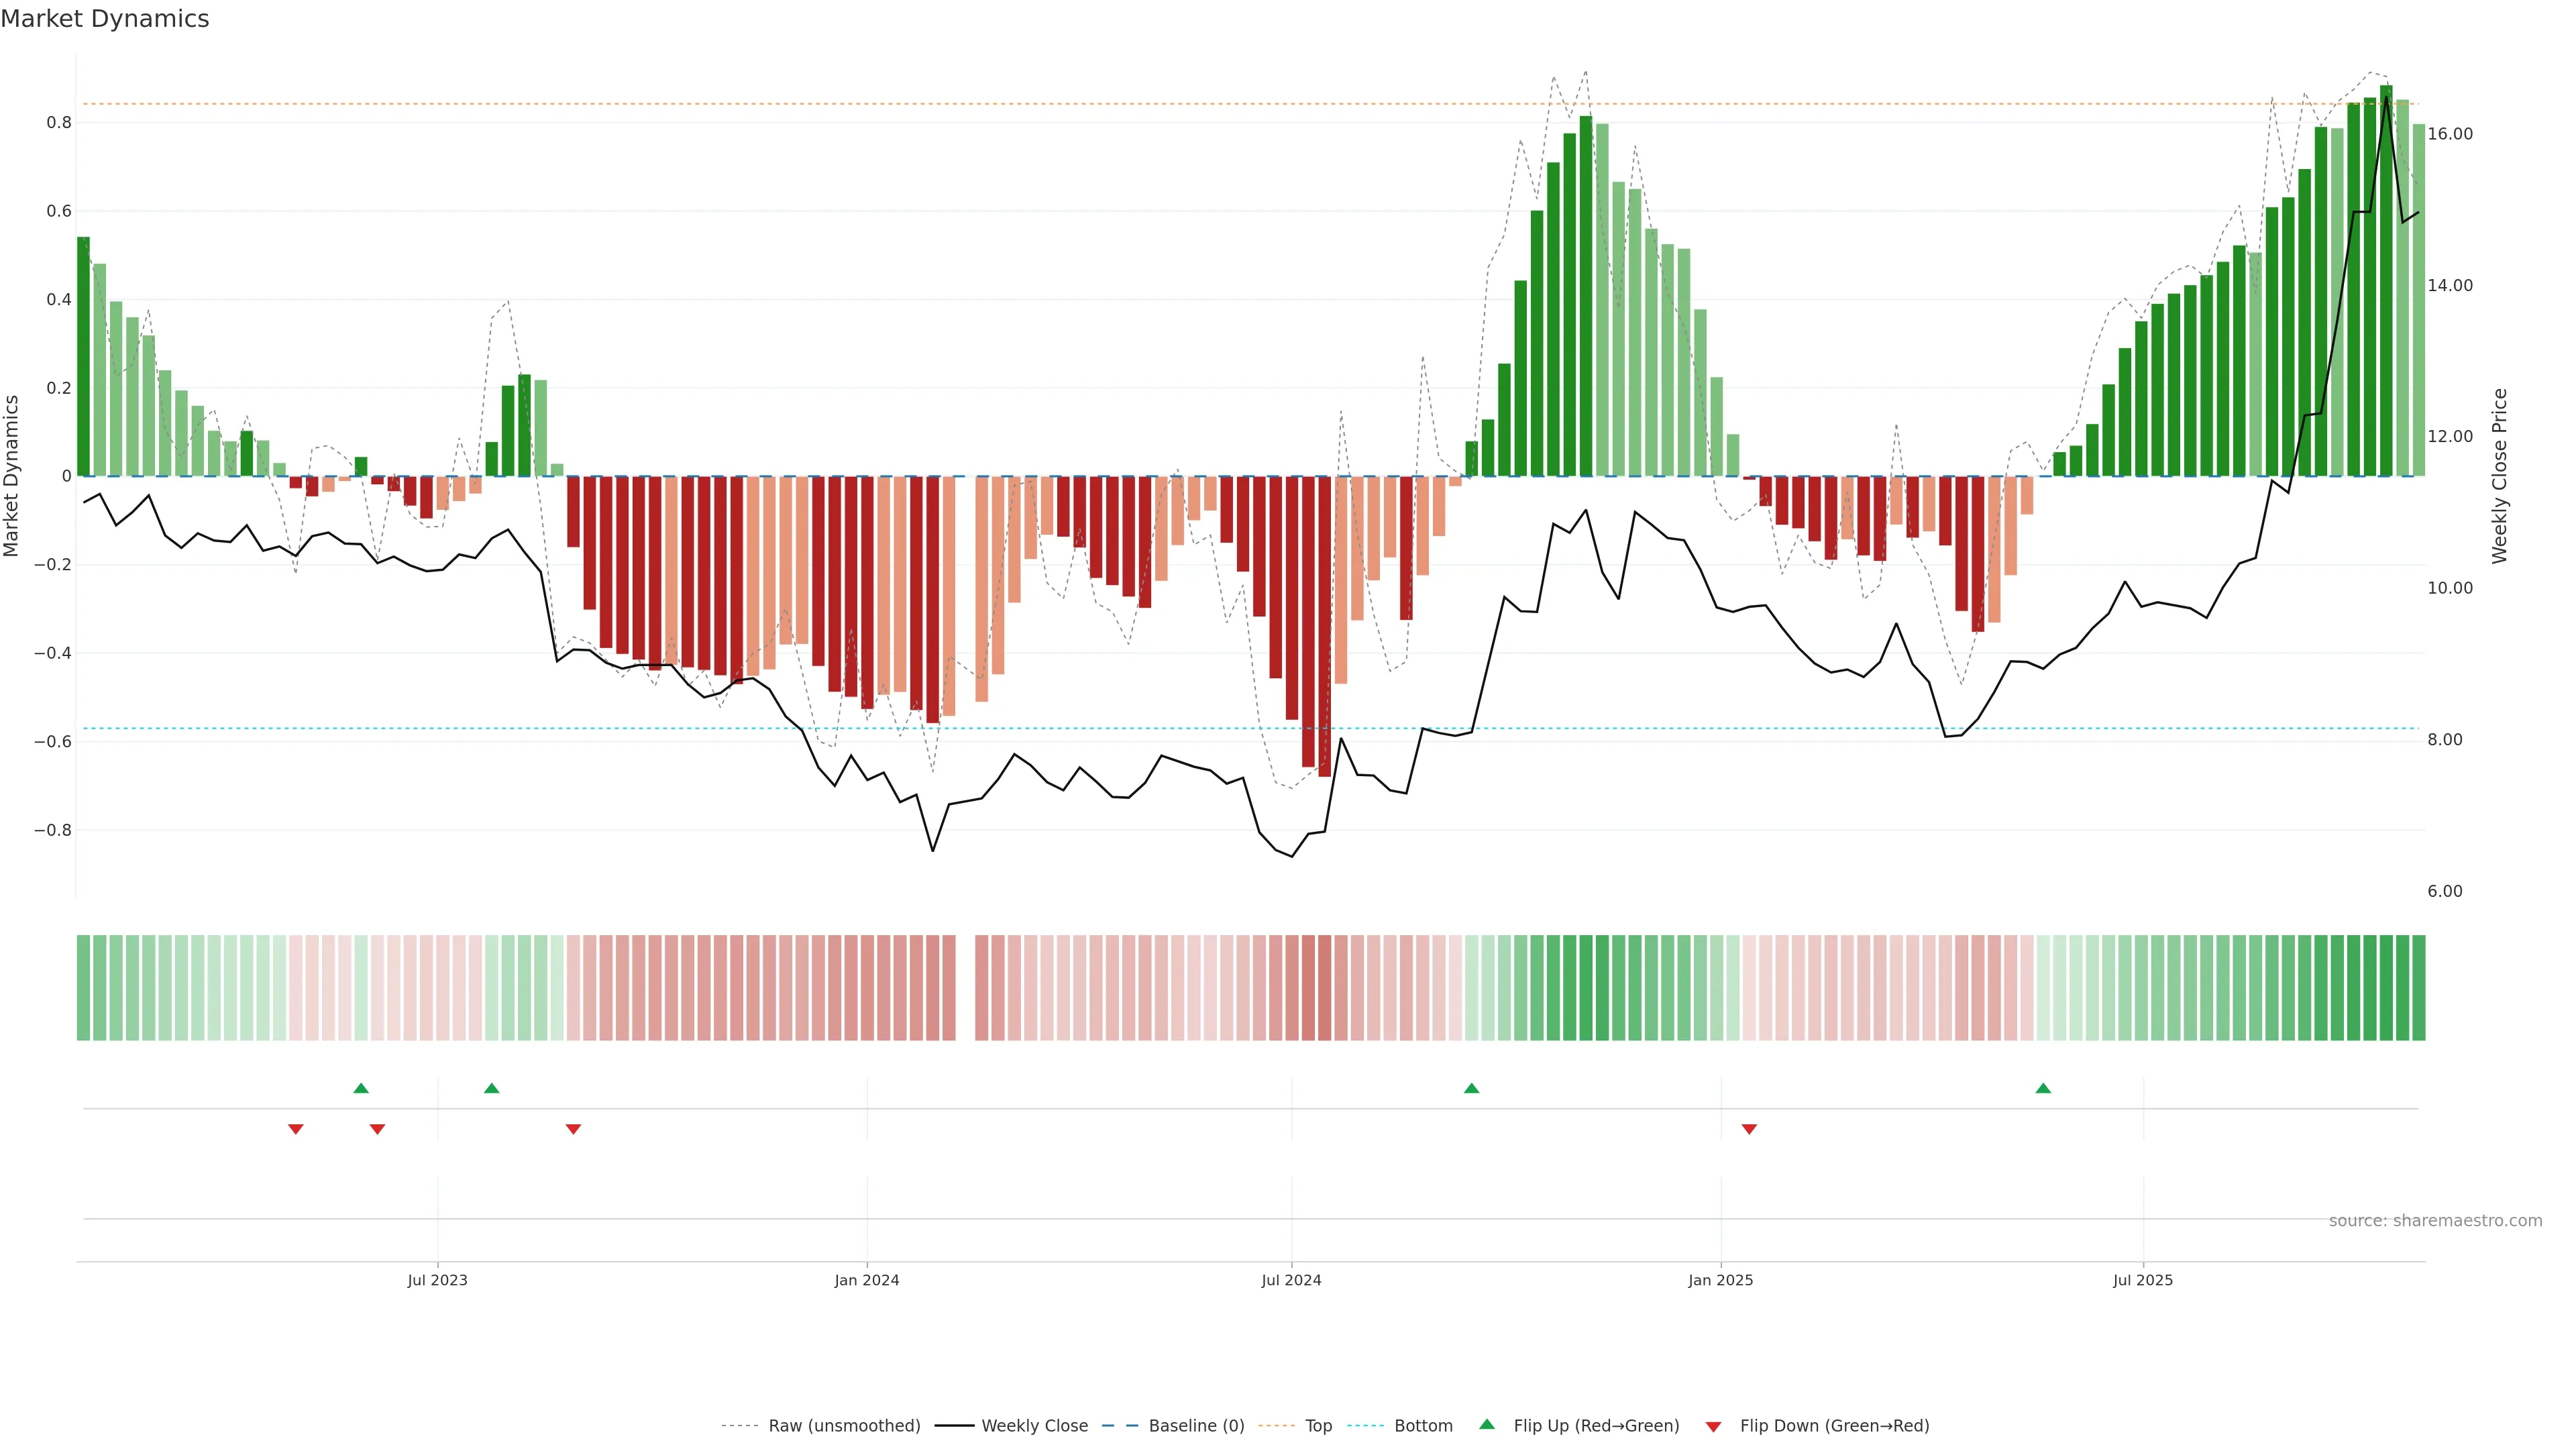Click the leftmost green flip-up triangle marker
The height and width of the screenshot is (1449, 2576).
[x=361, y=1088]
